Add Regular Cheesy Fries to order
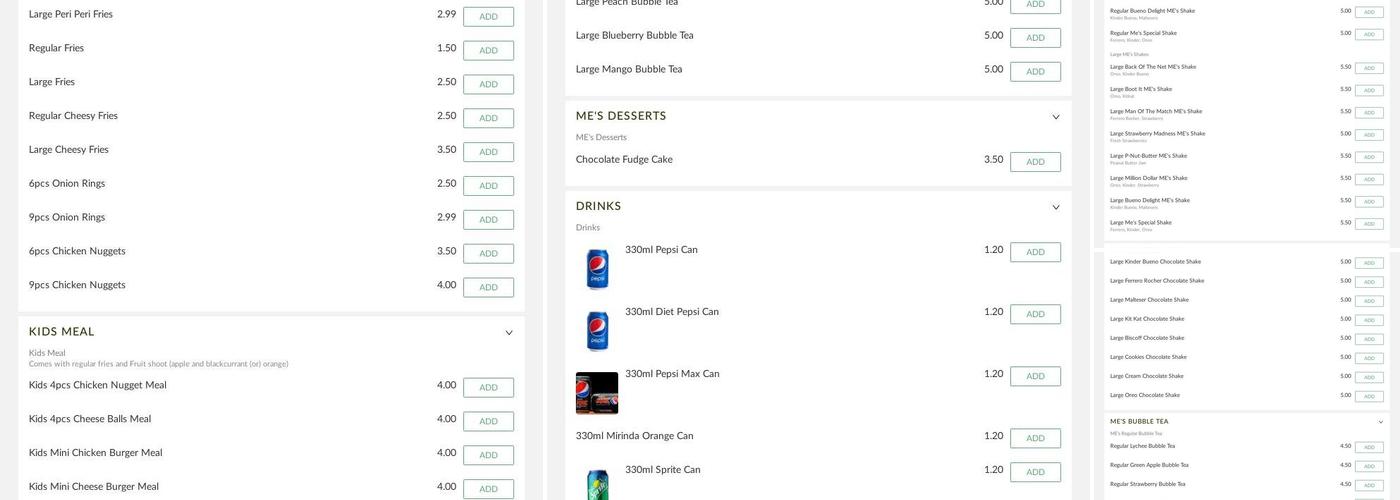 [488, 118]
